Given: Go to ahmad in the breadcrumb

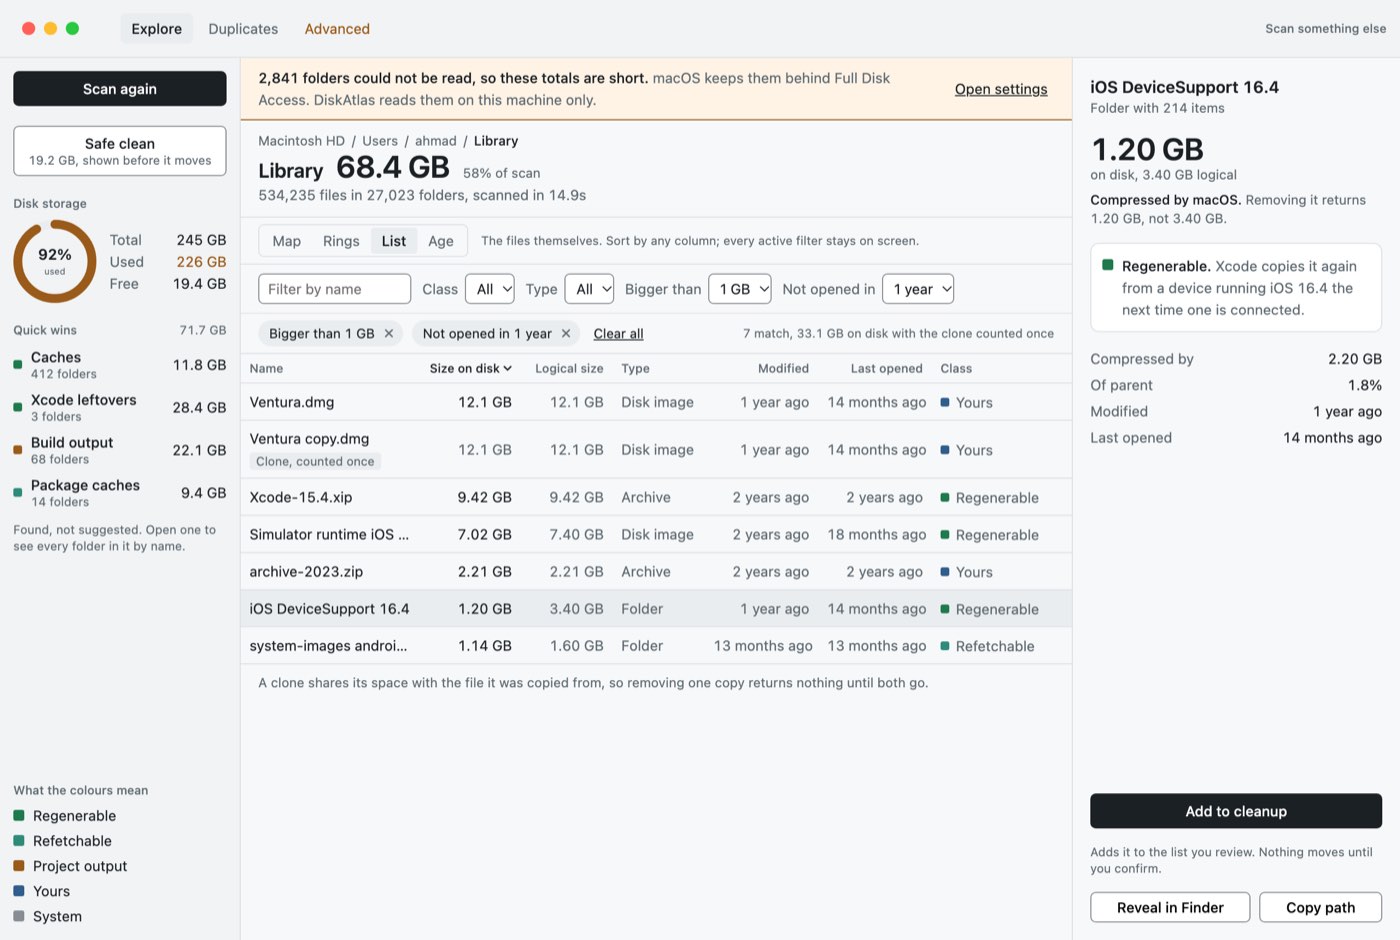Looking at the screenshot, I should [x=436, y=141].
